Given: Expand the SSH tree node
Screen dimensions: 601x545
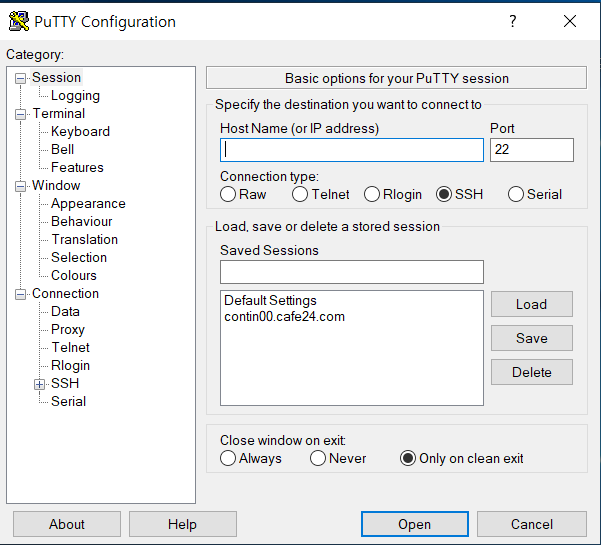Looking at the screenshot, I should [39, 384].
